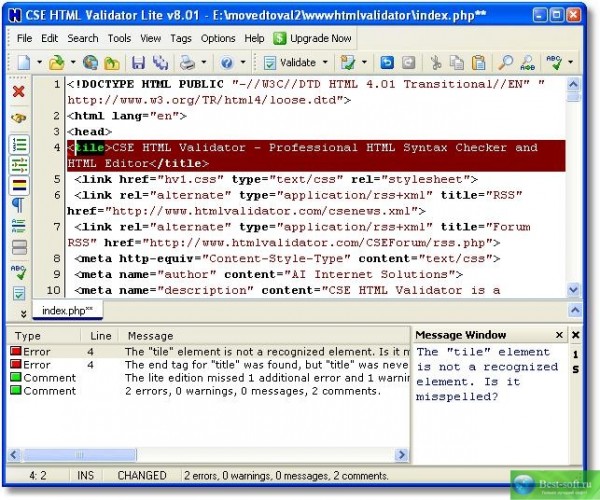Undo with the blue arrow icon
Image resolution: width=600 pixels, height=500 pixels.
pos(387,62)
